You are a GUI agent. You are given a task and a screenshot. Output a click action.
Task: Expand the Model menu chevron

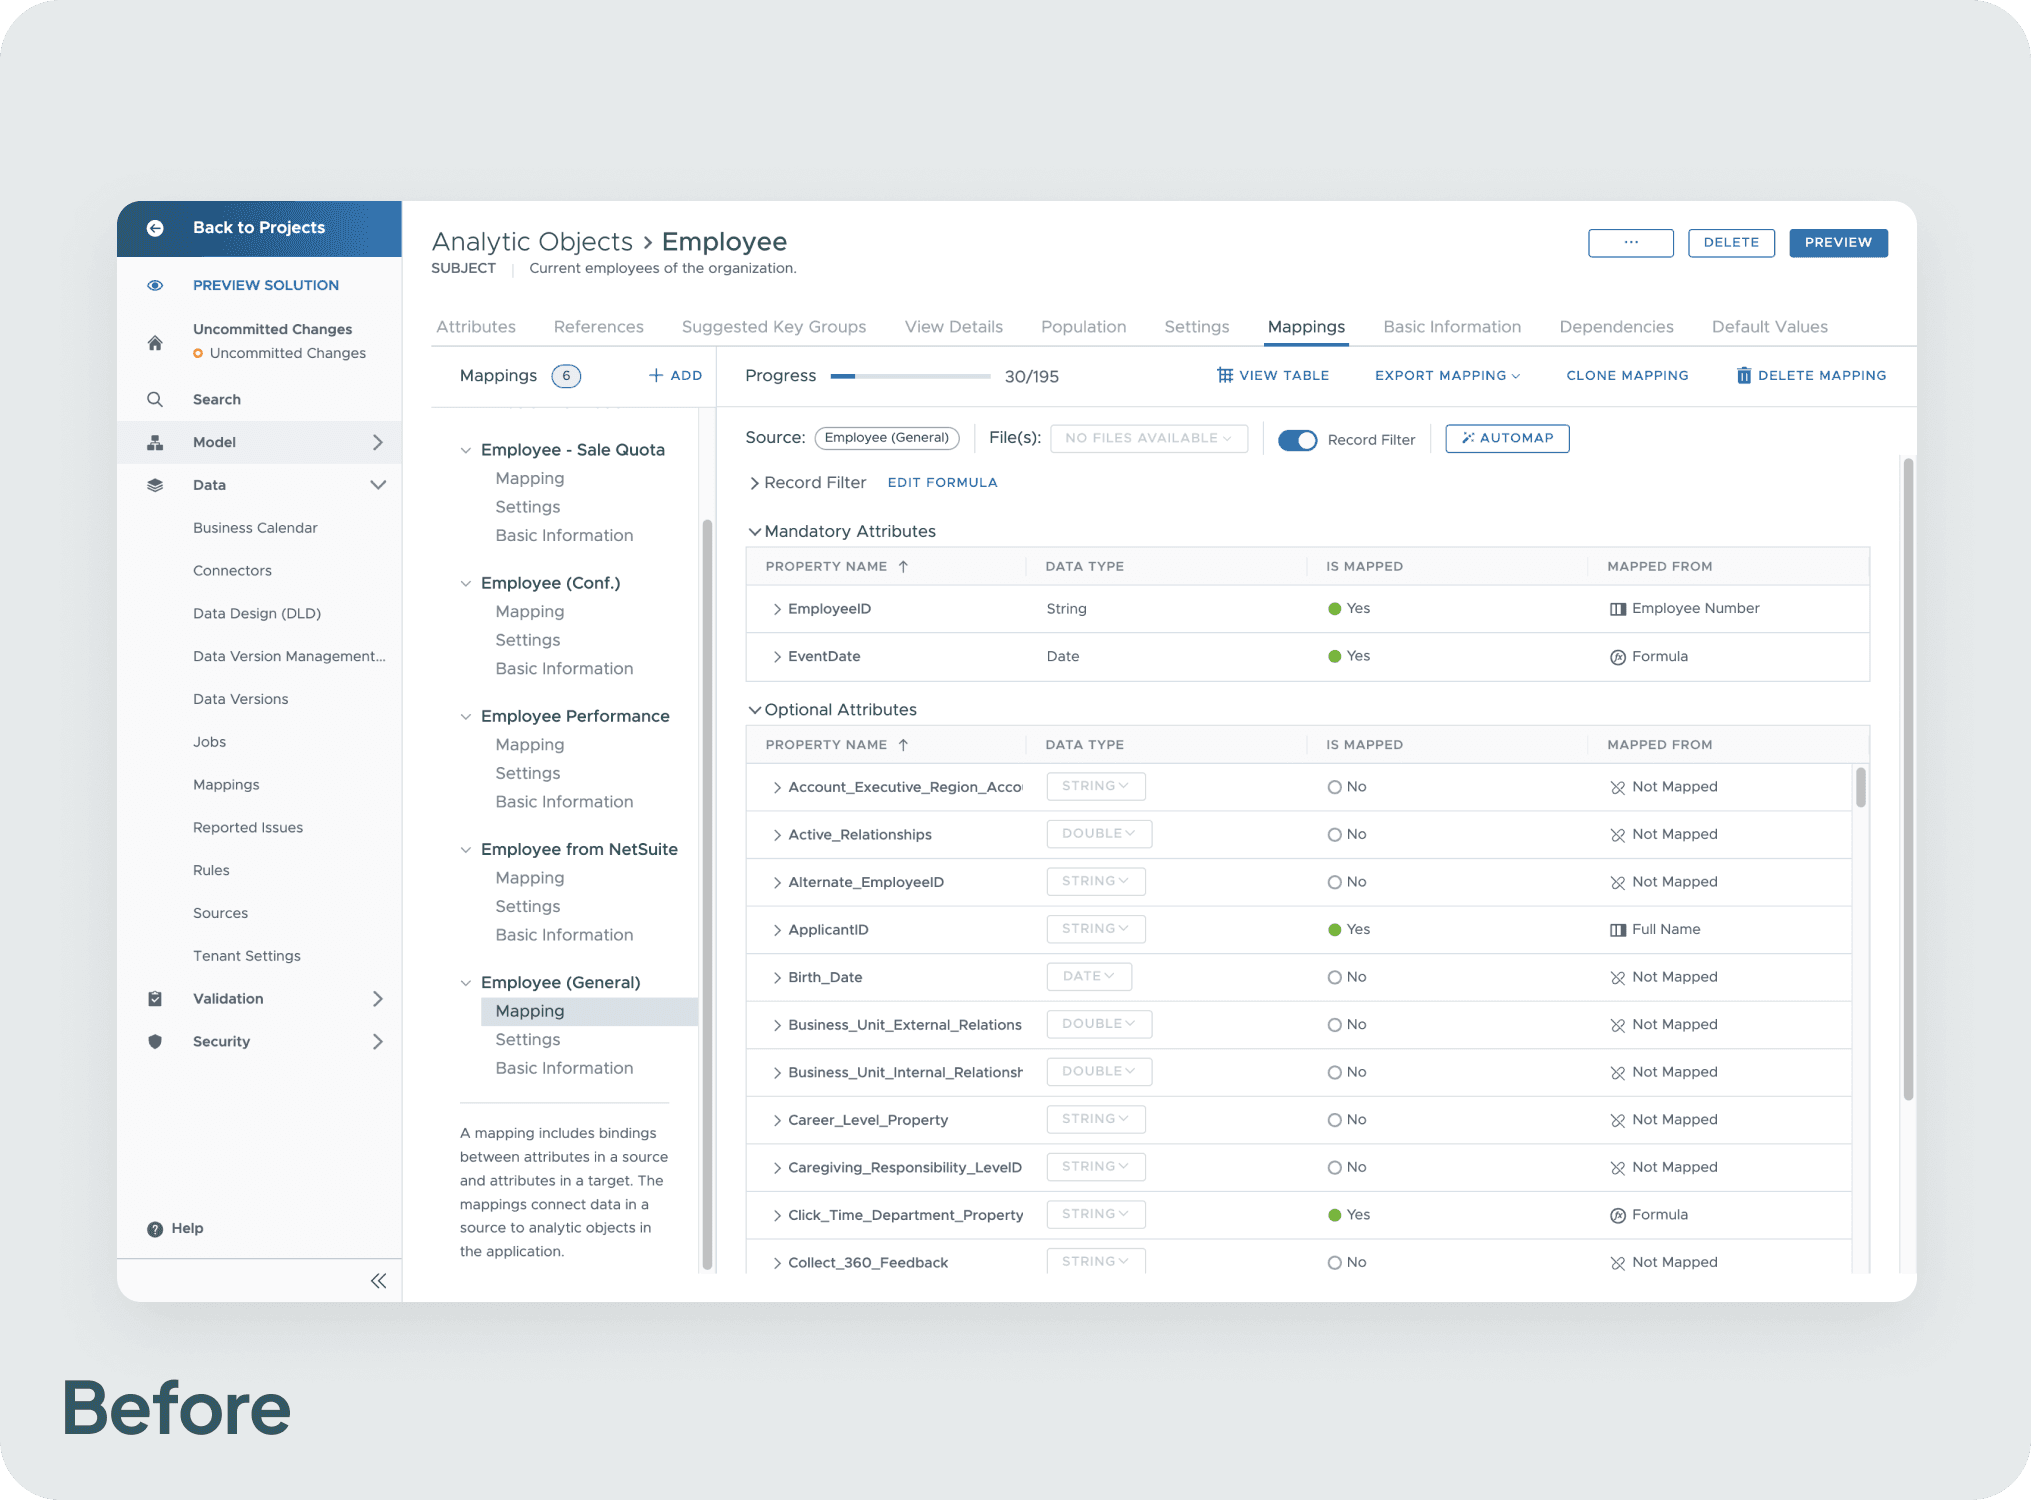[x=378, y=442]
